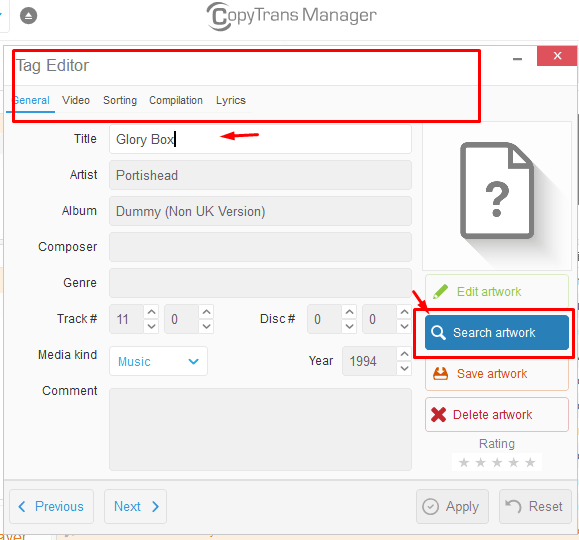The image size is (579, 540).
Task: Set rating to four stars
Action: [x=514, y=462]
